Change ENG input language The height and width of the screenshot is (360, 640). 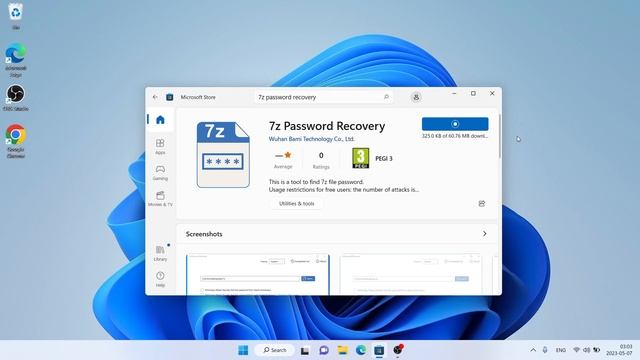point(561,350)
